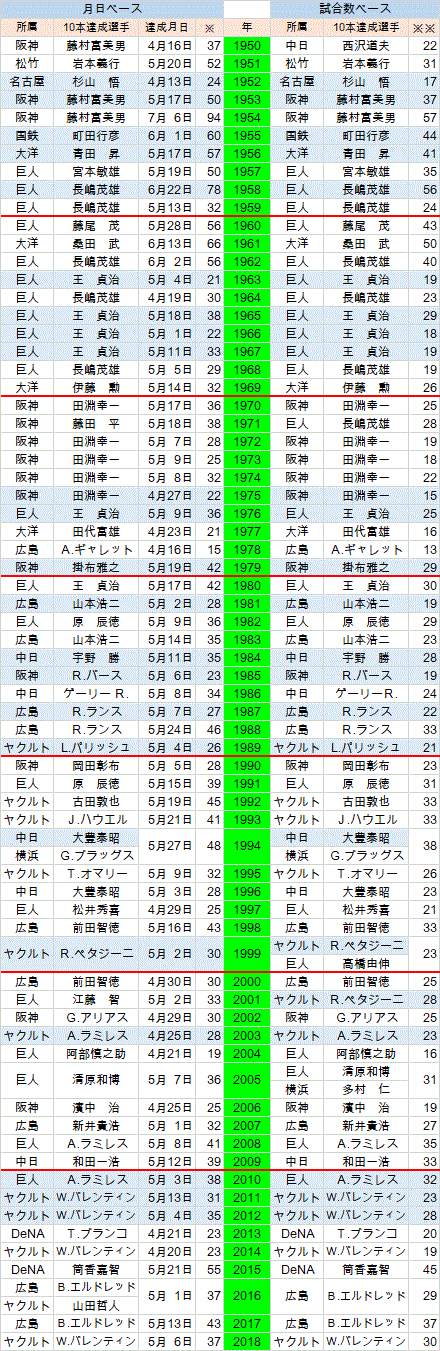Click the green 1963 year cell
Viewport: 440px width, 1351px height.
(247, 280)
